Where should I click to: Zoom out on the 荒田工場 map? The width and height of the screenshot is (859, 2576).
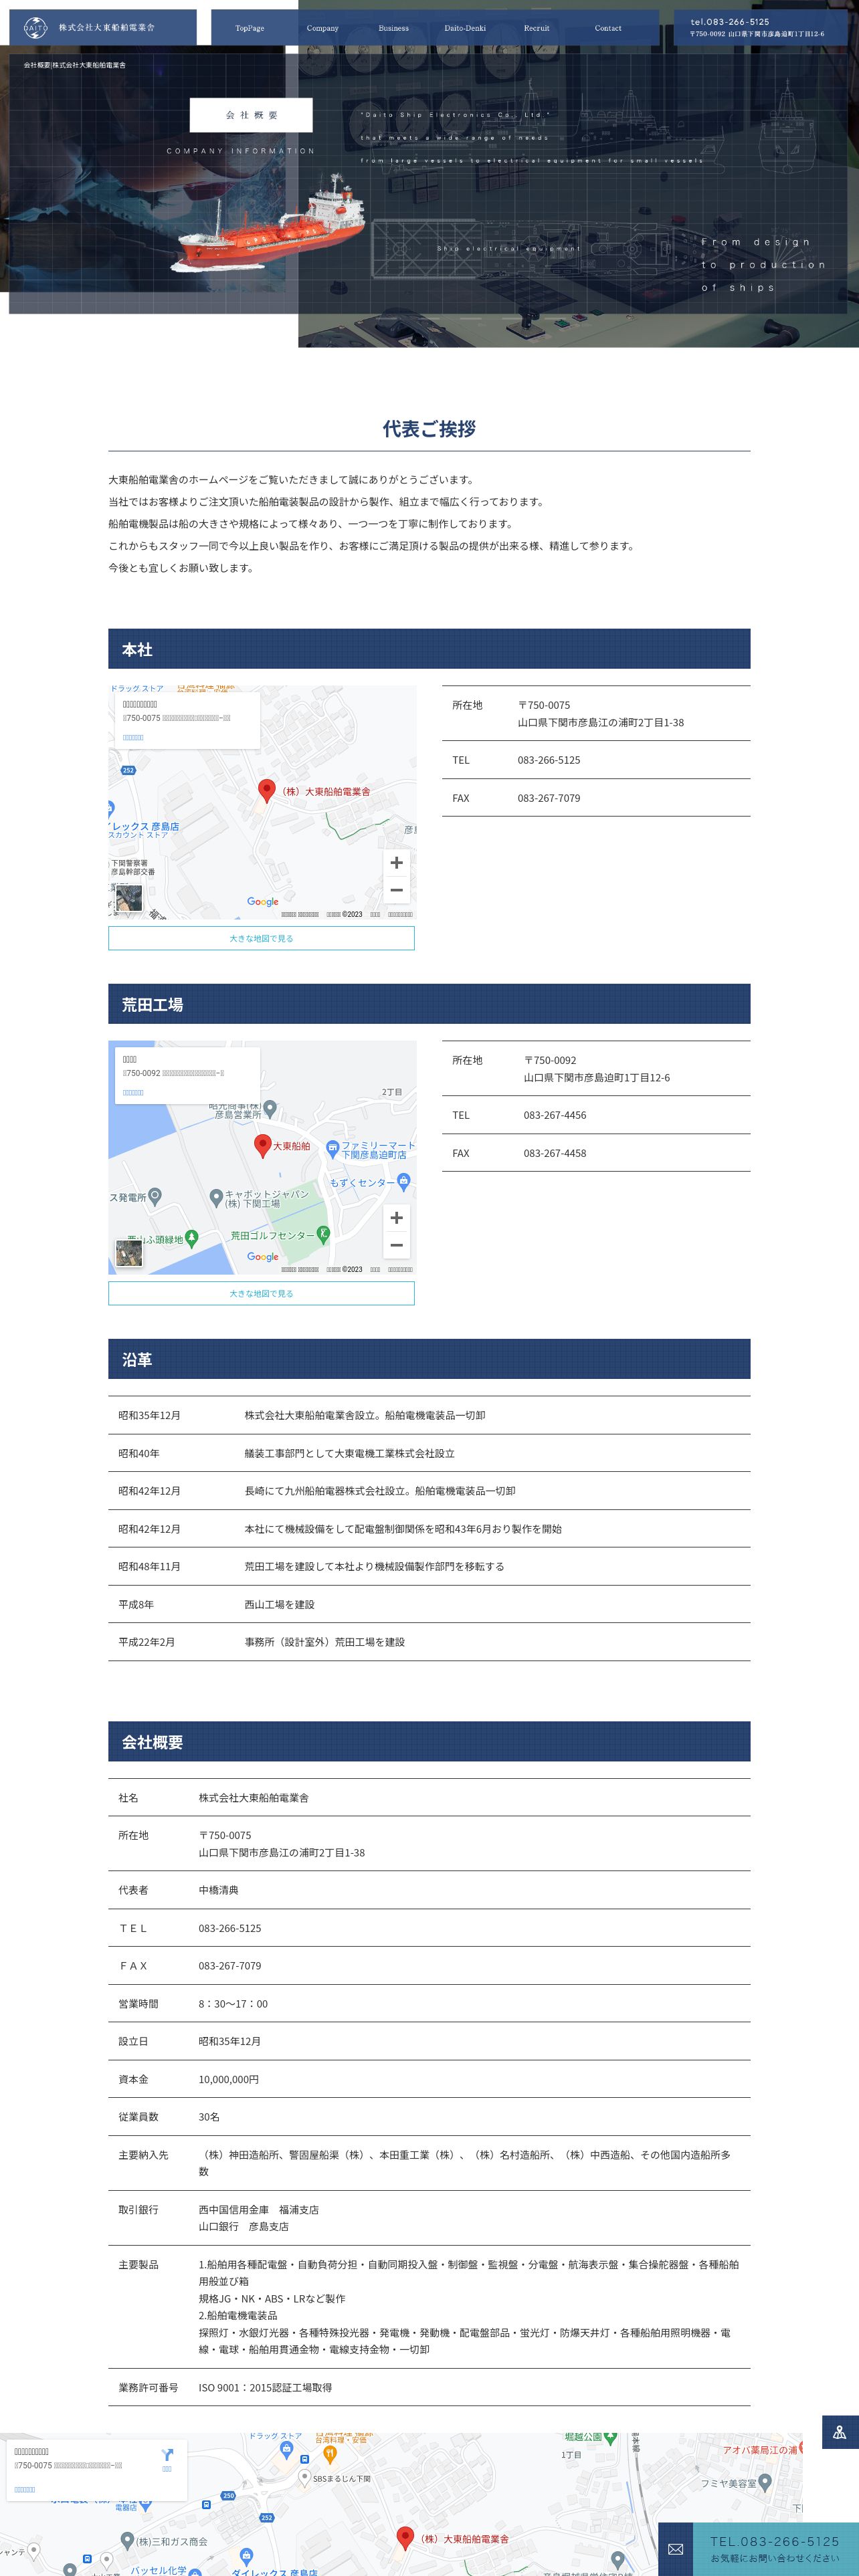click(x=397, y=1245)
